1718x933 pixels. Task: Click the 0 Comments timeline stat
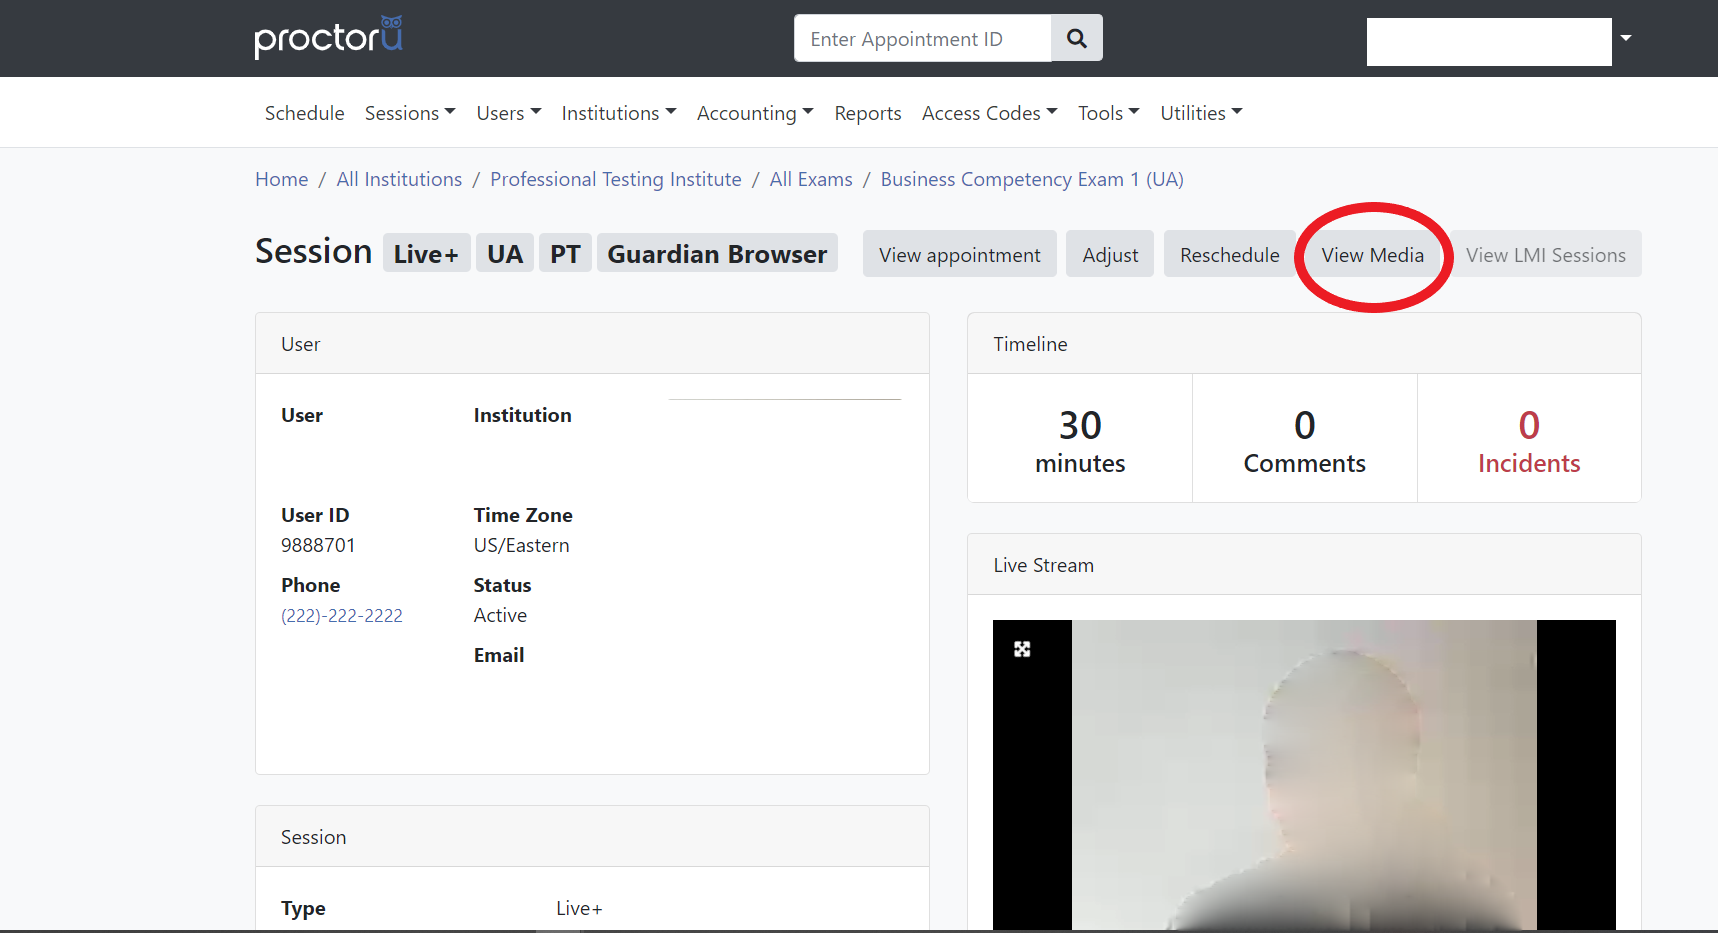[x=1304, y=440]
